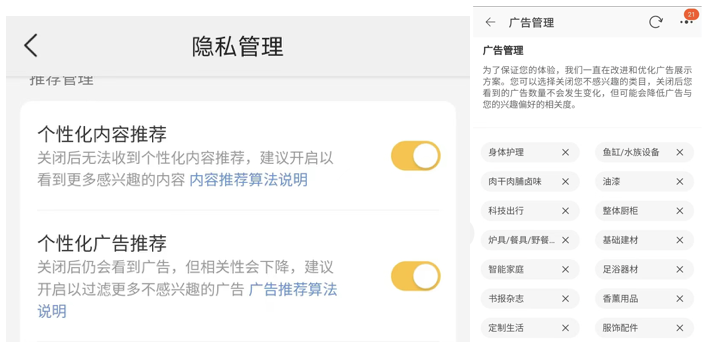
Task: Refresh the 广告管理 page
Action: [656, 22]
